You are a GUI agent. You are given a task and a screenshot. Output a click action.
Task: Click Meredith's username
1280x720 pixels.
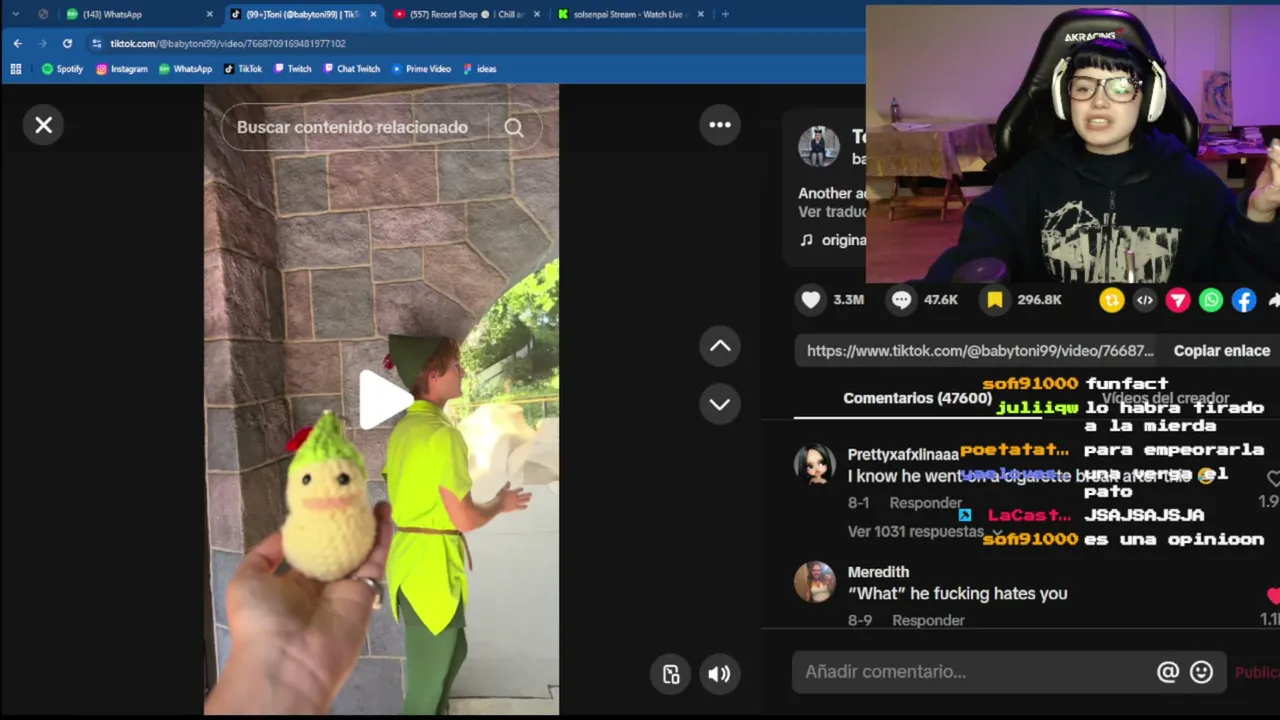point(878,572)
